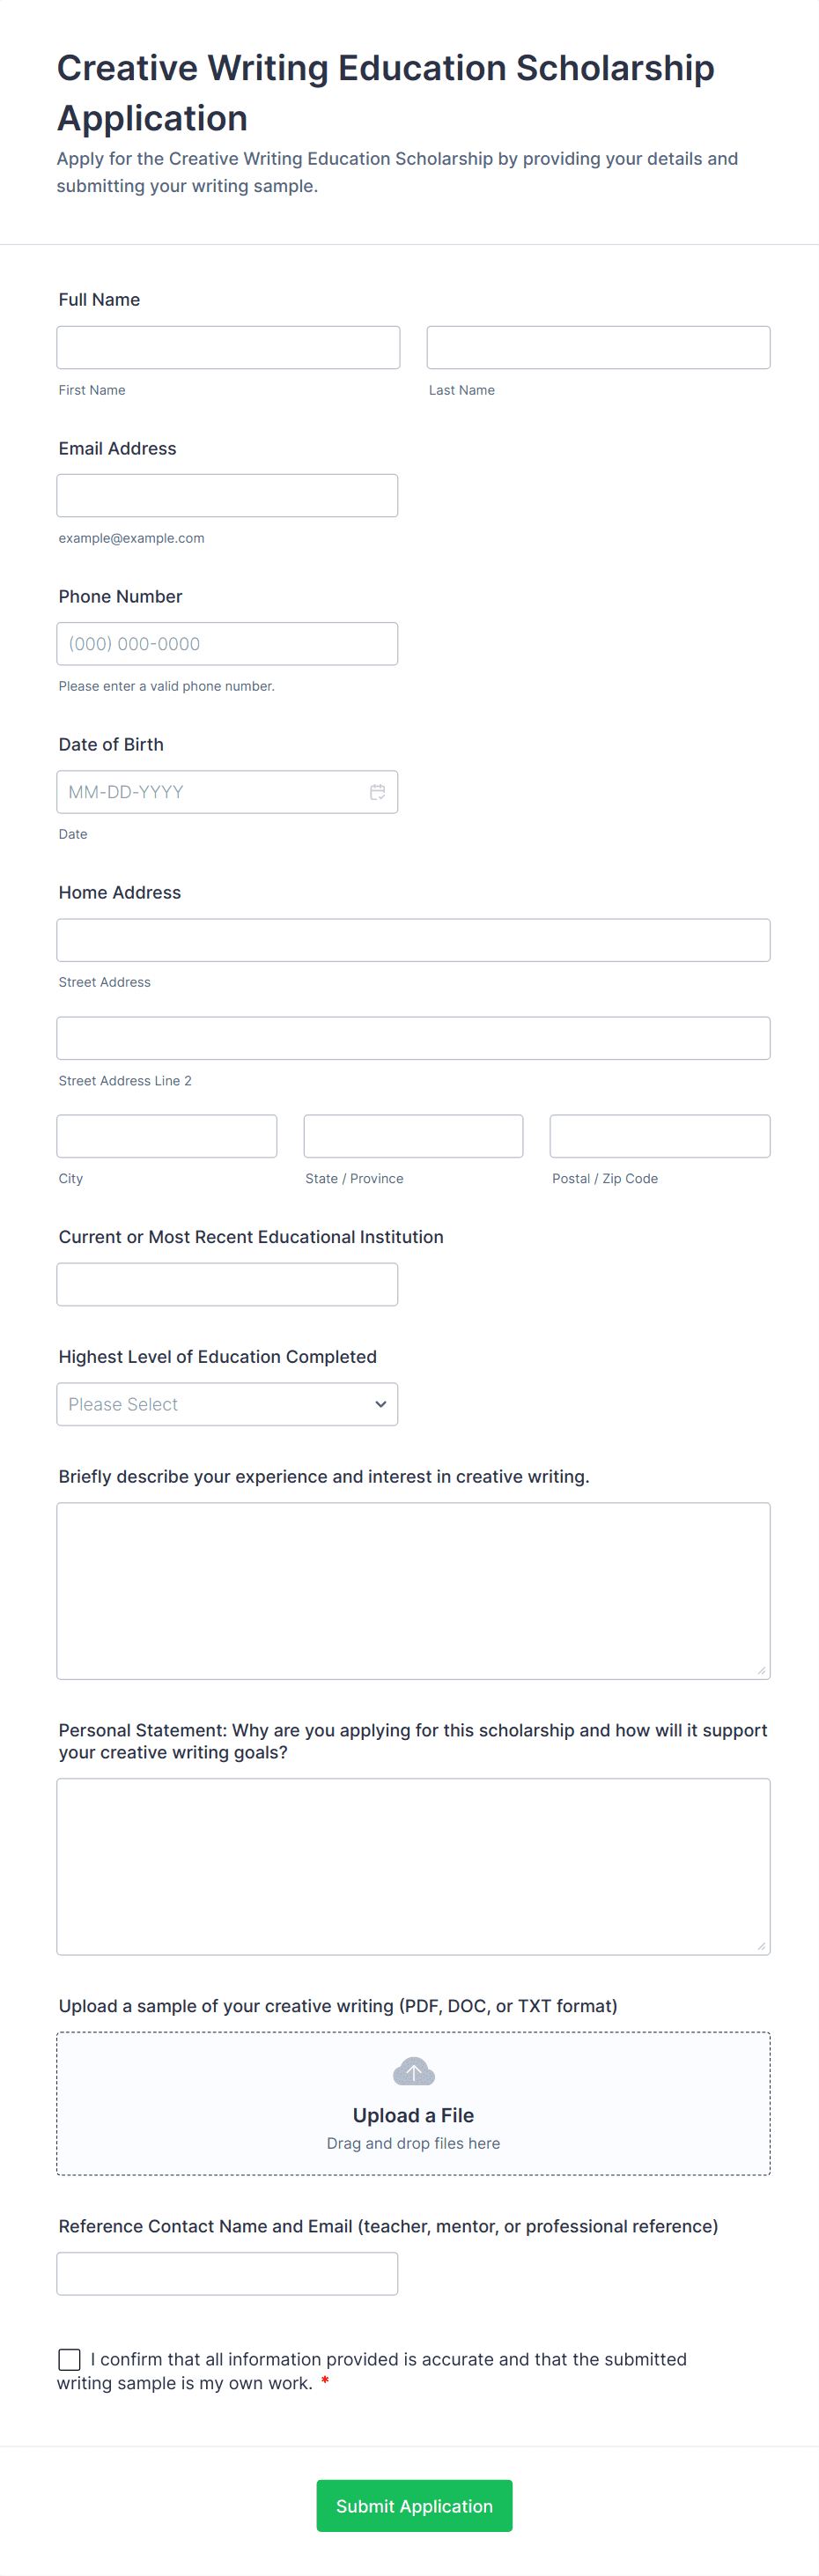The height and width of the screenshot is (2576, 819).
Task: Focus the First Name input field
Action: (x=228, y=347)
